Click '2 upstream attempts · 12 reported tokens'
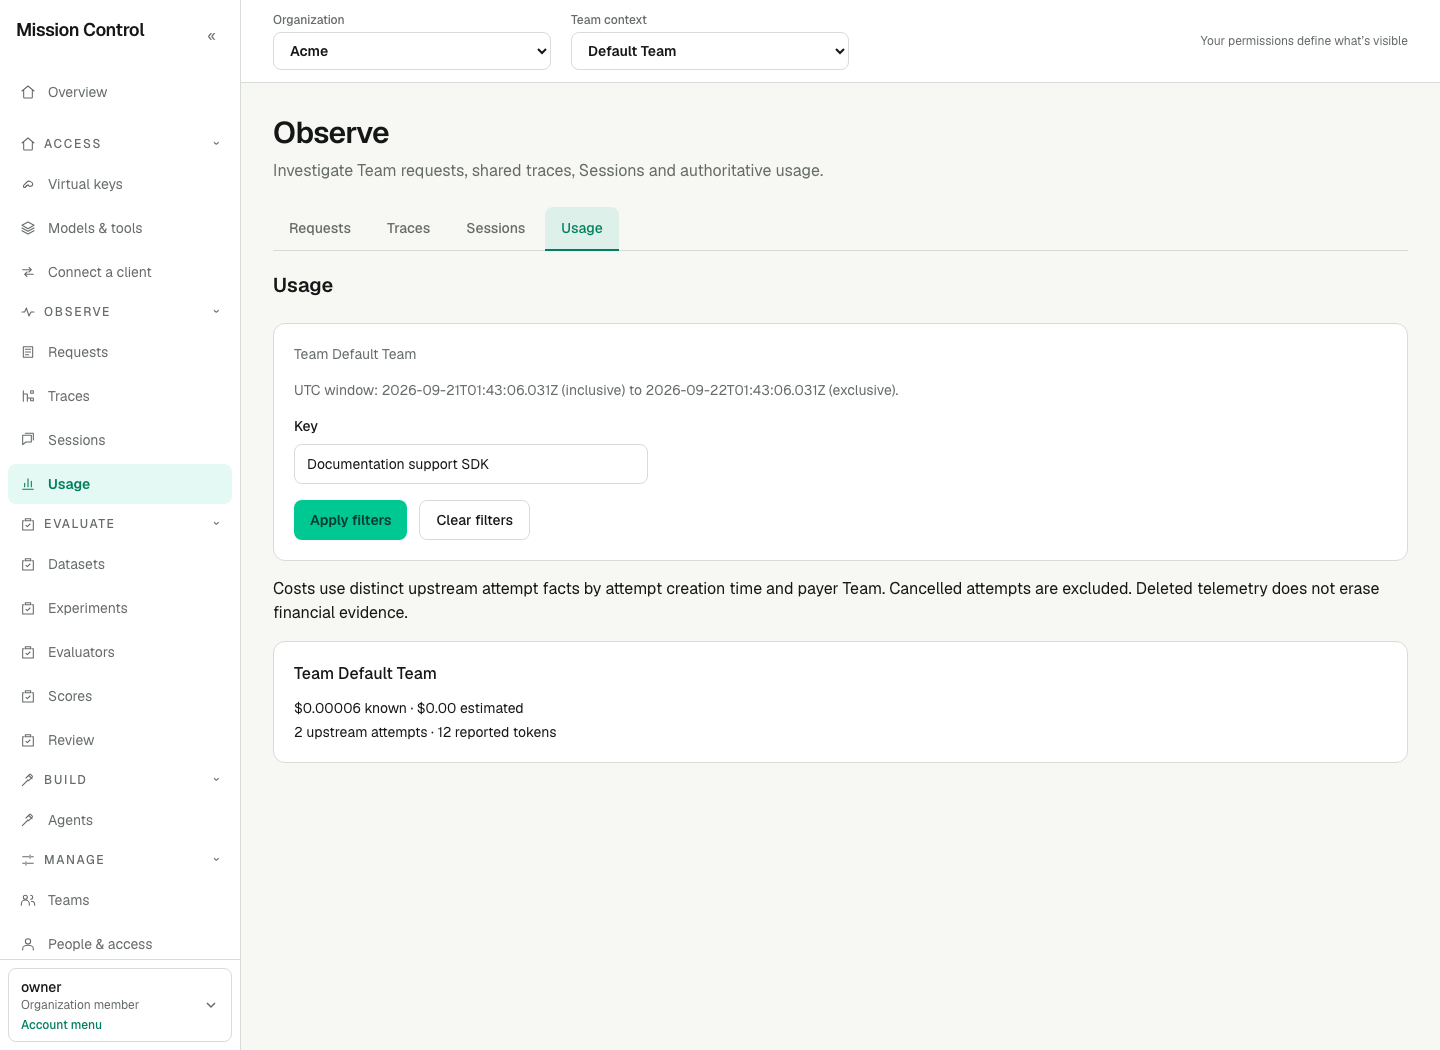This screenshot has width=1440, height=1050. coord(425,732)
